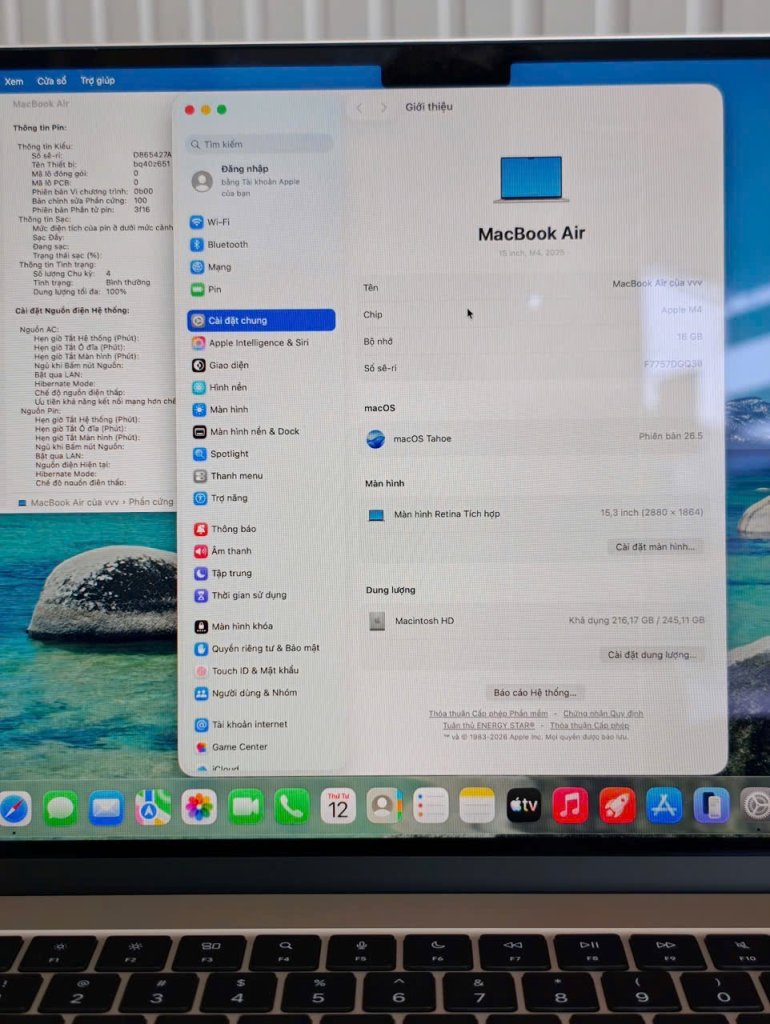Screen dimensions: 770x1024
Task: Open Giao diện appearance settings
Action: pos(220,365)
